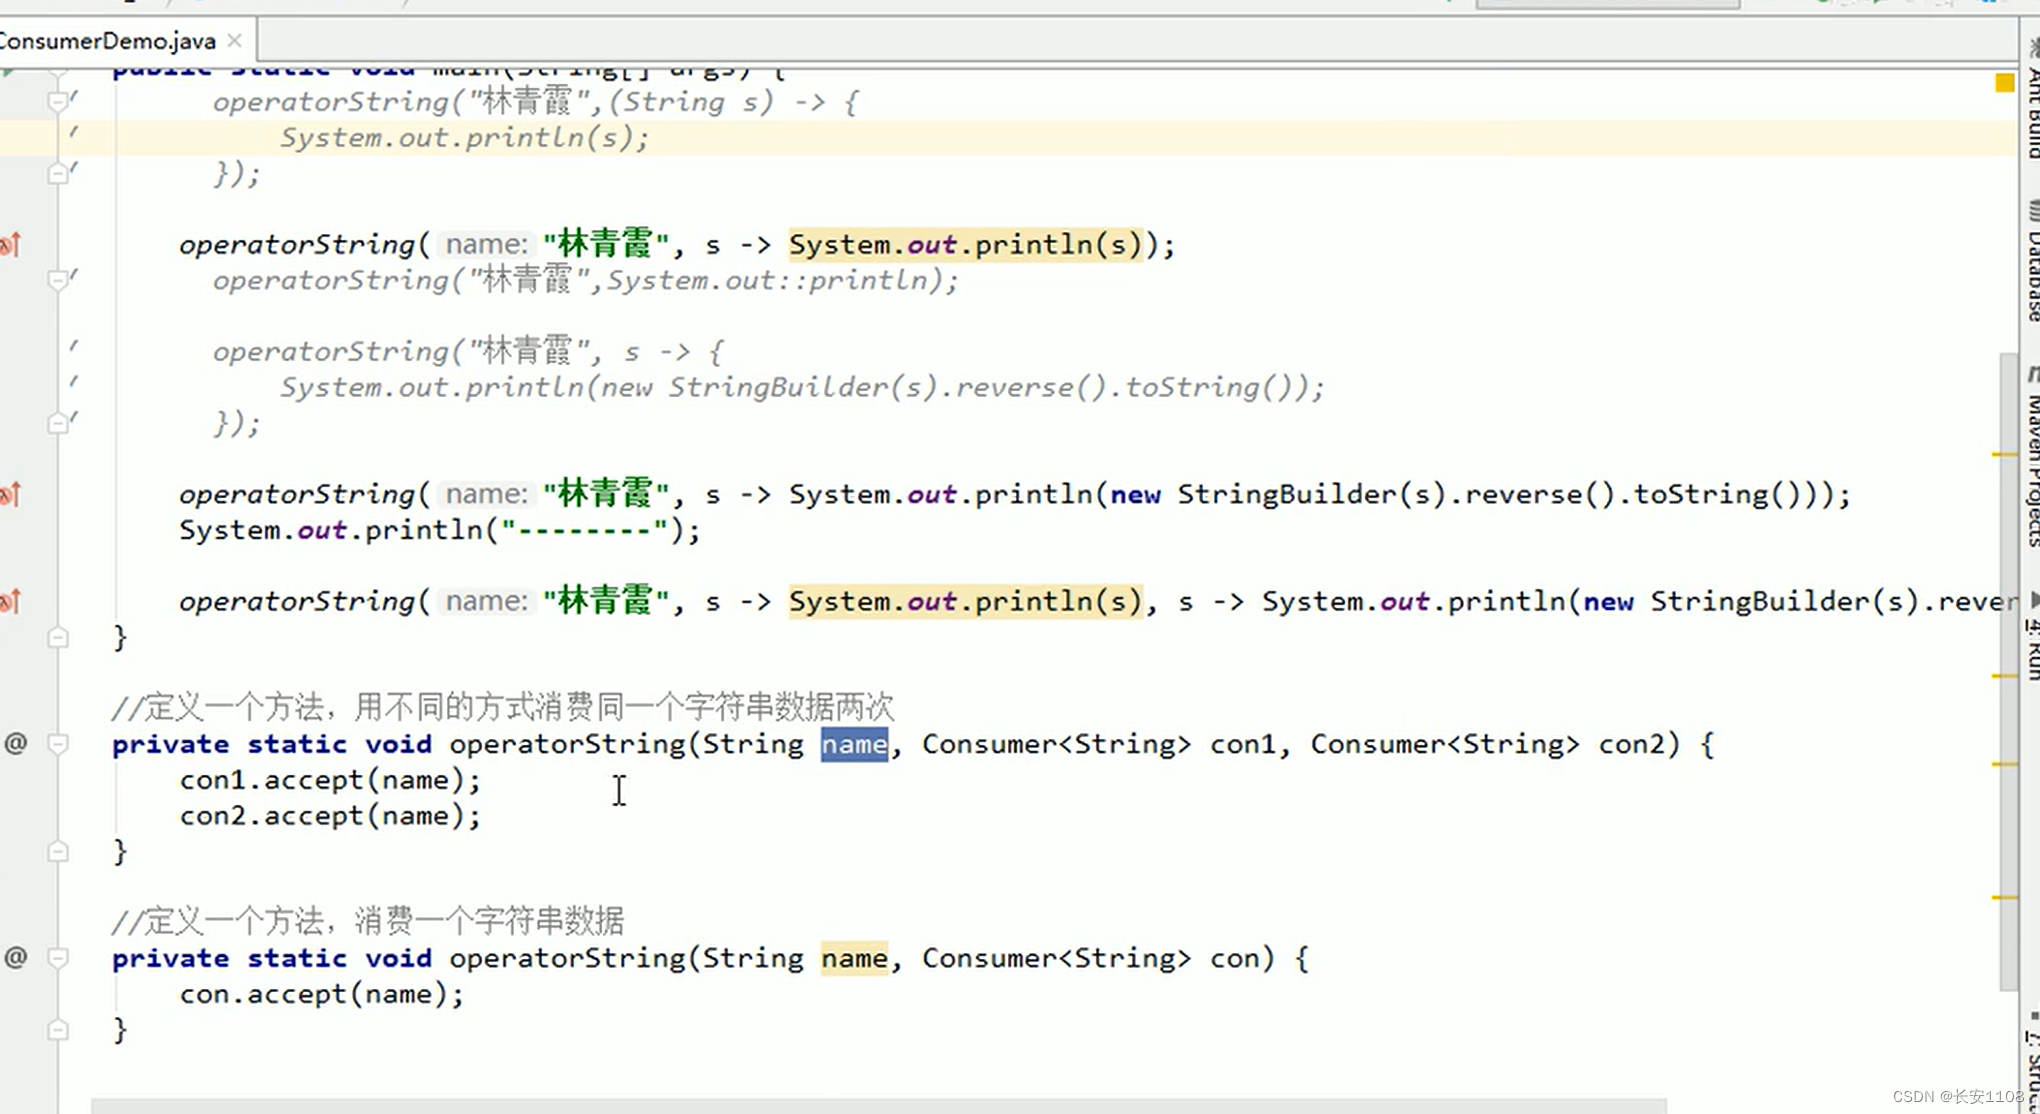Click 'name:' hint in reverse operatorString call
Image resolution: width=2040 pixels, height=1114 pixels.
tap(486, 494)
